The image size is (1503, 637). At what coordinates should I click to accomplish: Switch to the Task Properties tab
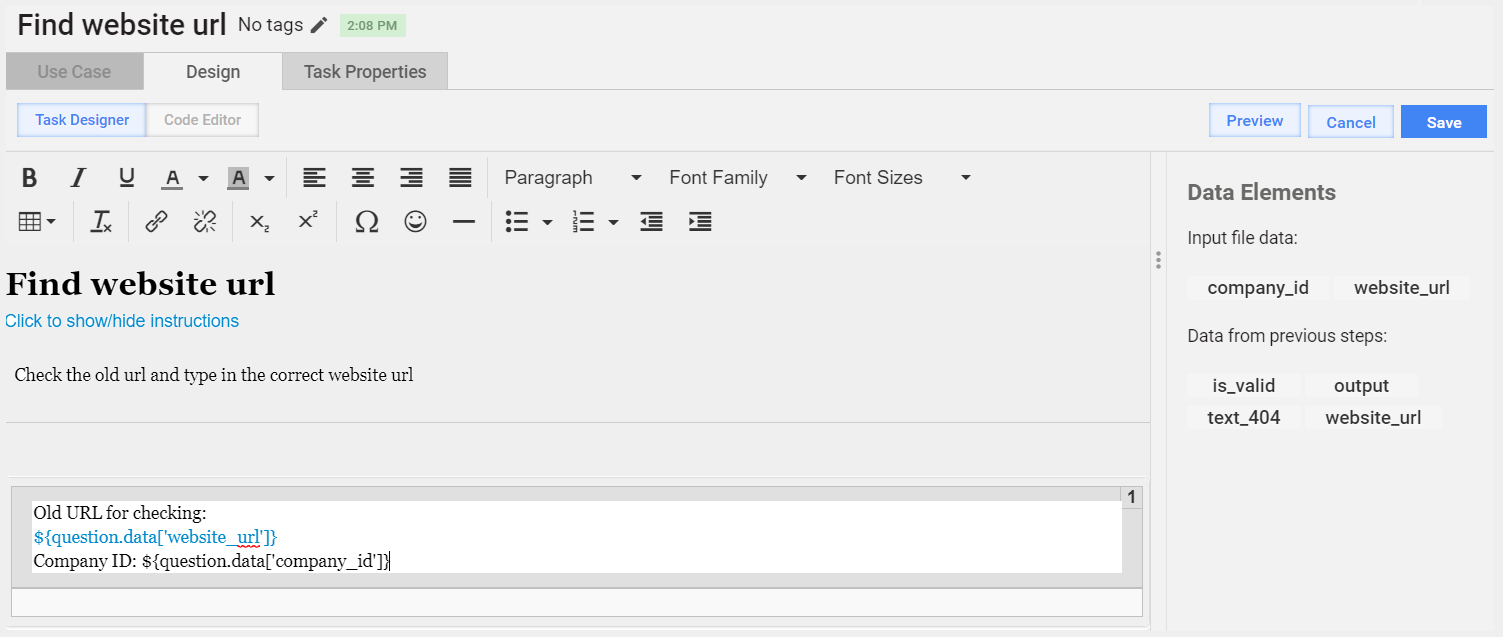click(x=365, y=72)
